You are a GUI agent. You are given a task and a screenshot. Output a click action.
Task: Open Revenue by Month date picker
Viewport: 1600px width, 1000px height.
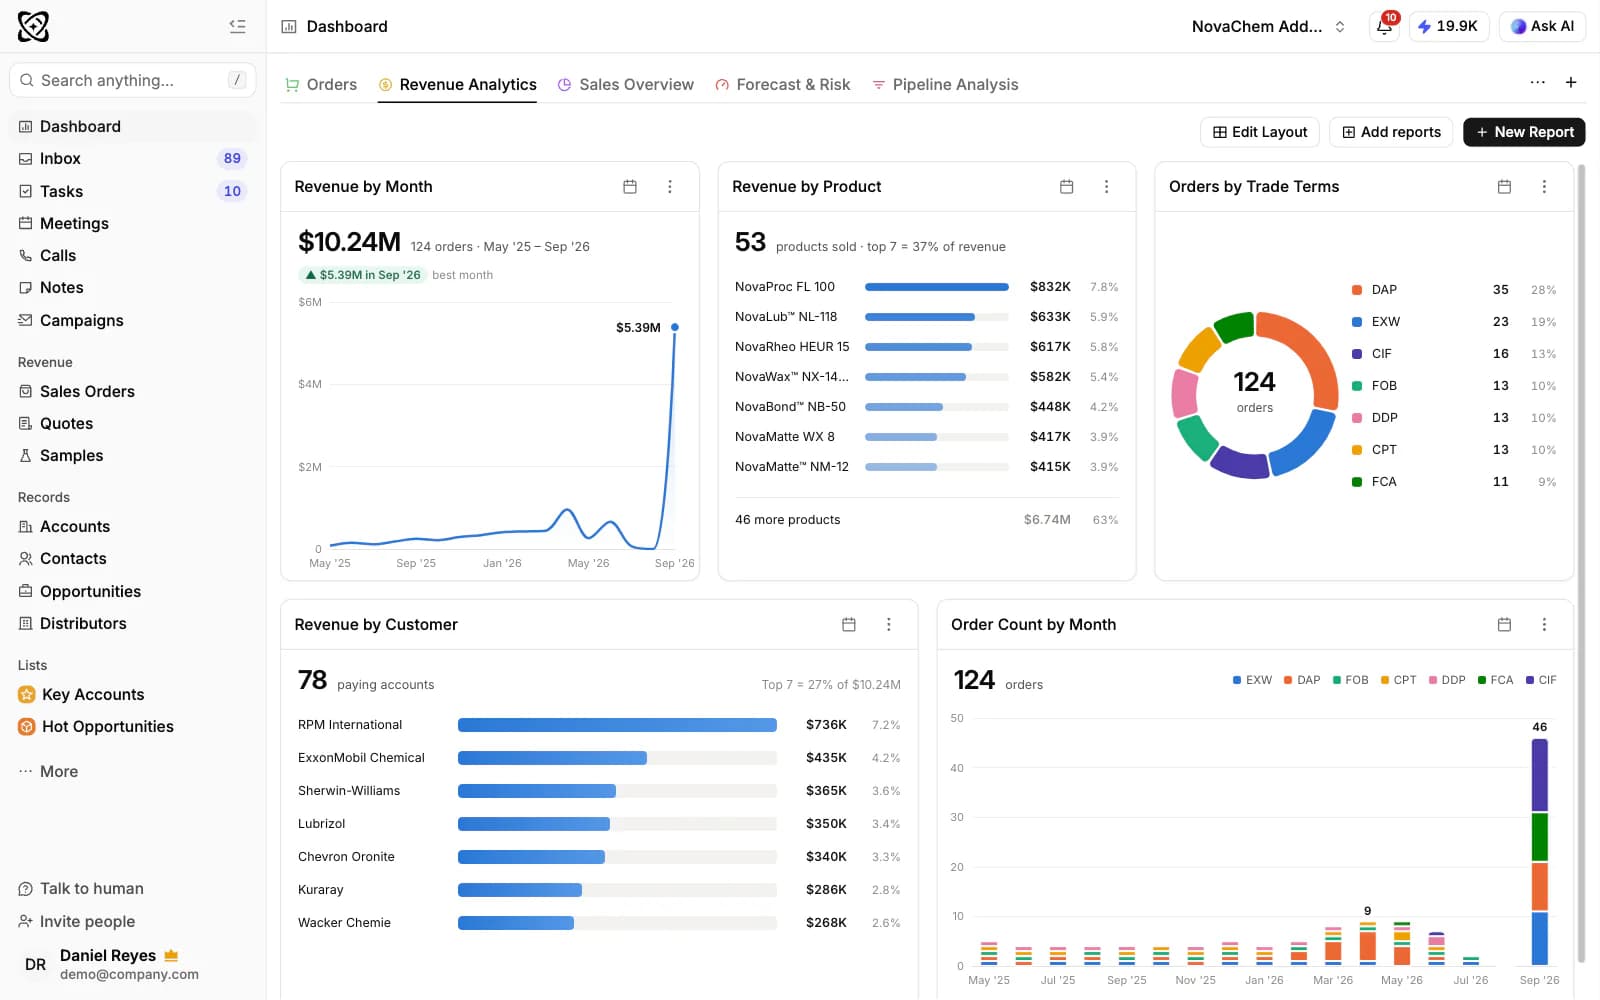point(630,187)
